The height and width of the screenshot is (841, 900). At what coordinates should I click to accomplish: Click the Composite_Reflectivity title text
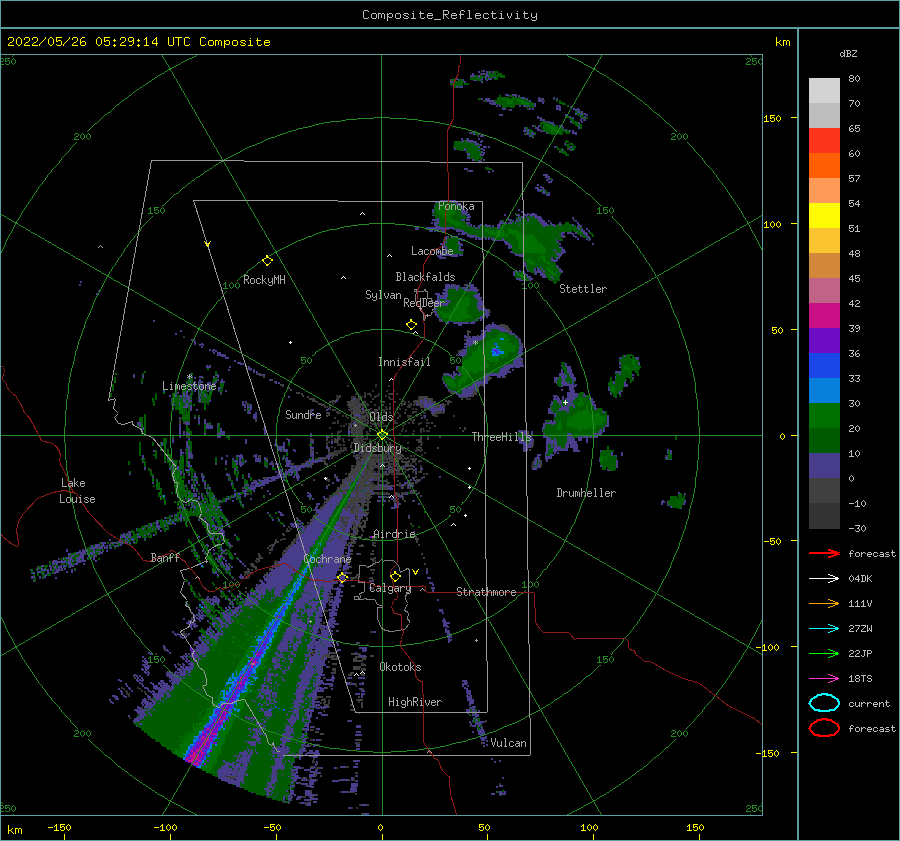tap(450, 15)
